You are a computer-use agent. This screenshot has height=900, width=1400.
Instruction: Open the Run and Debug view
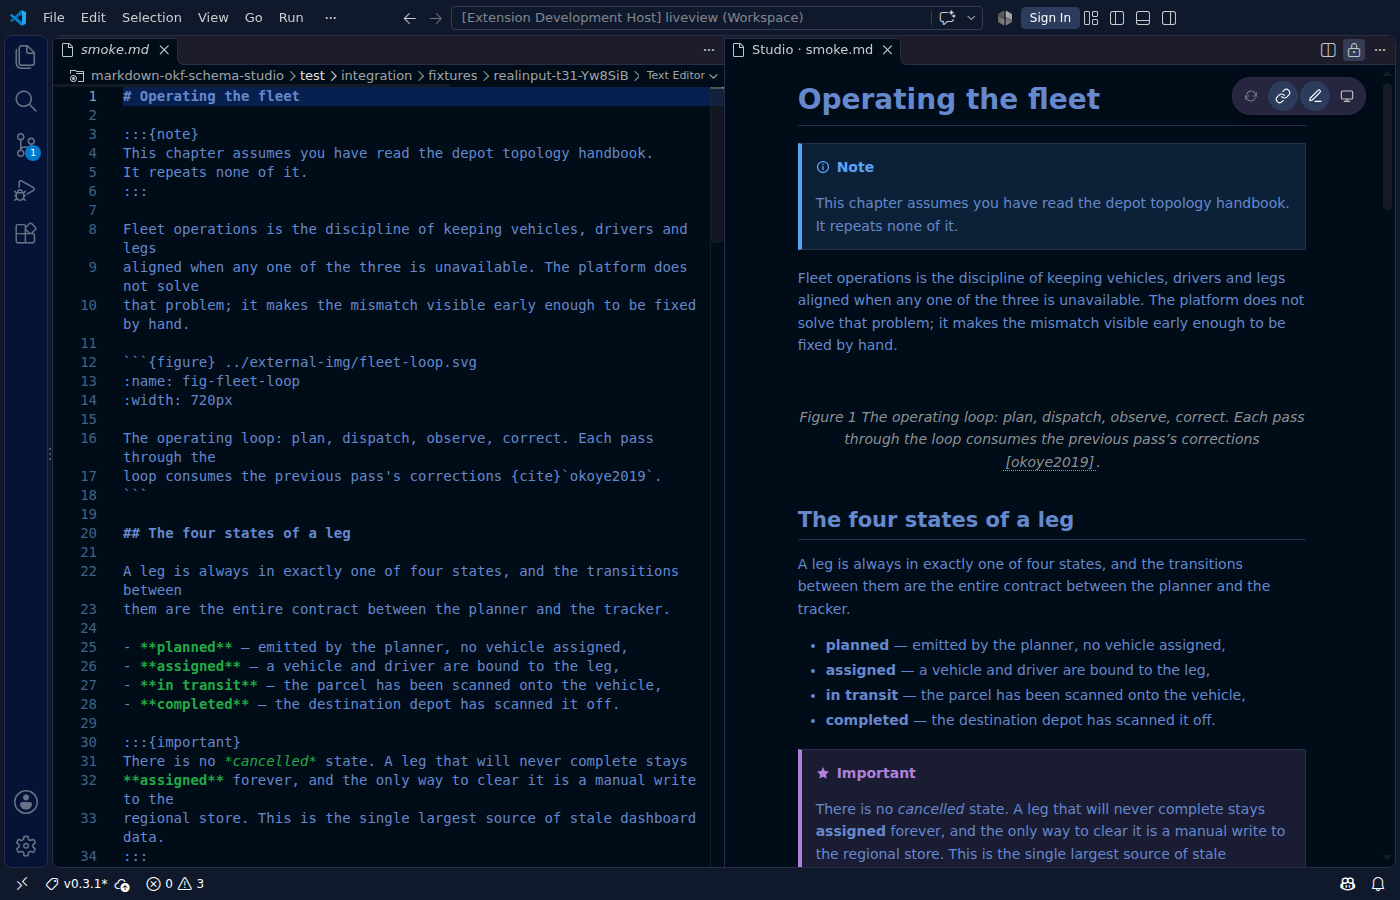(26, 190)
